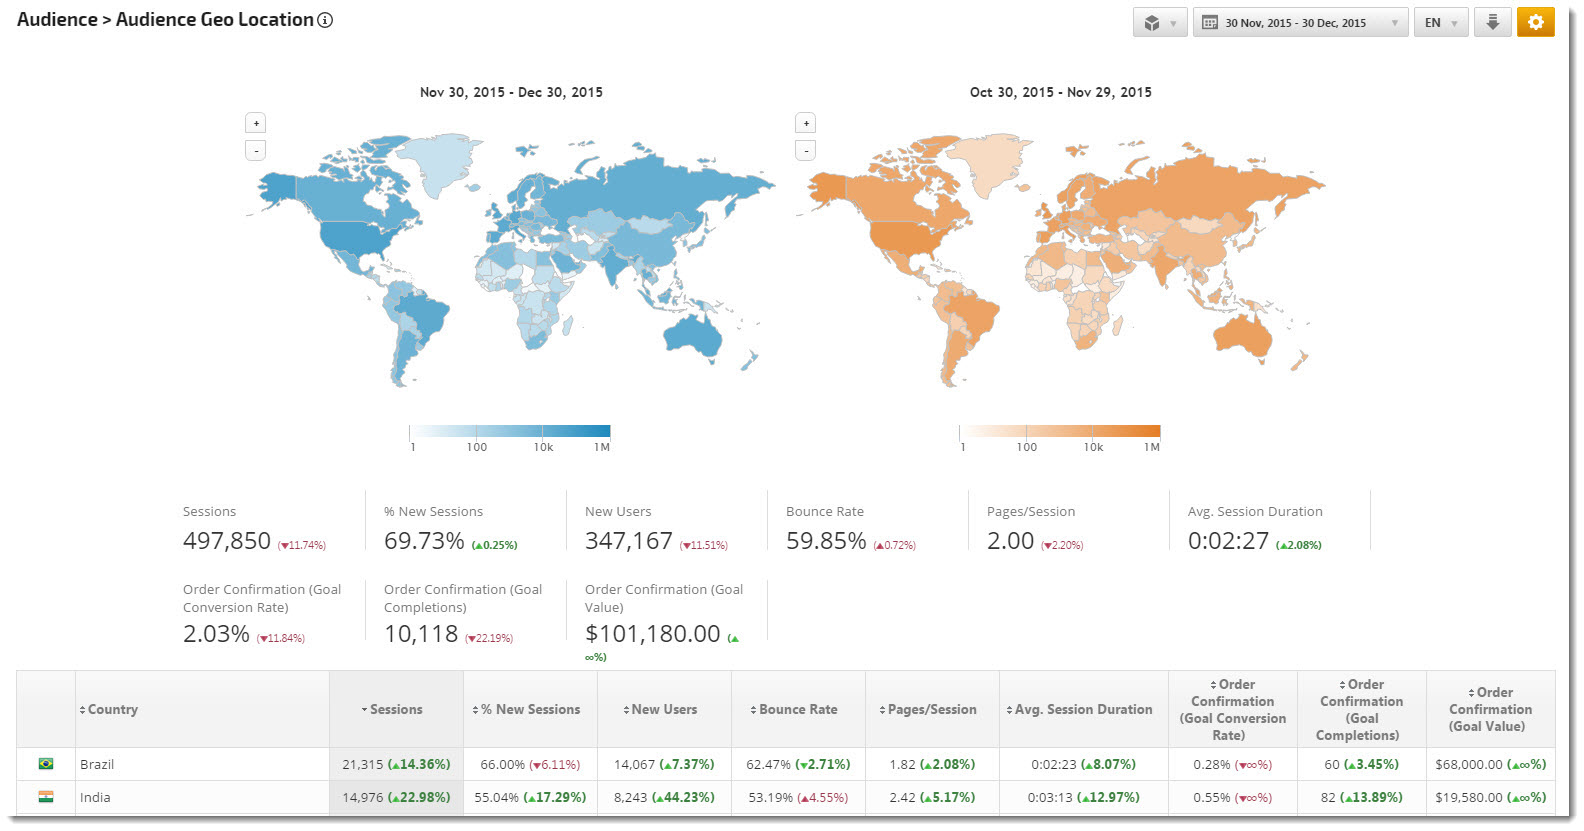Zoom in on the orange map

point(806,123)
